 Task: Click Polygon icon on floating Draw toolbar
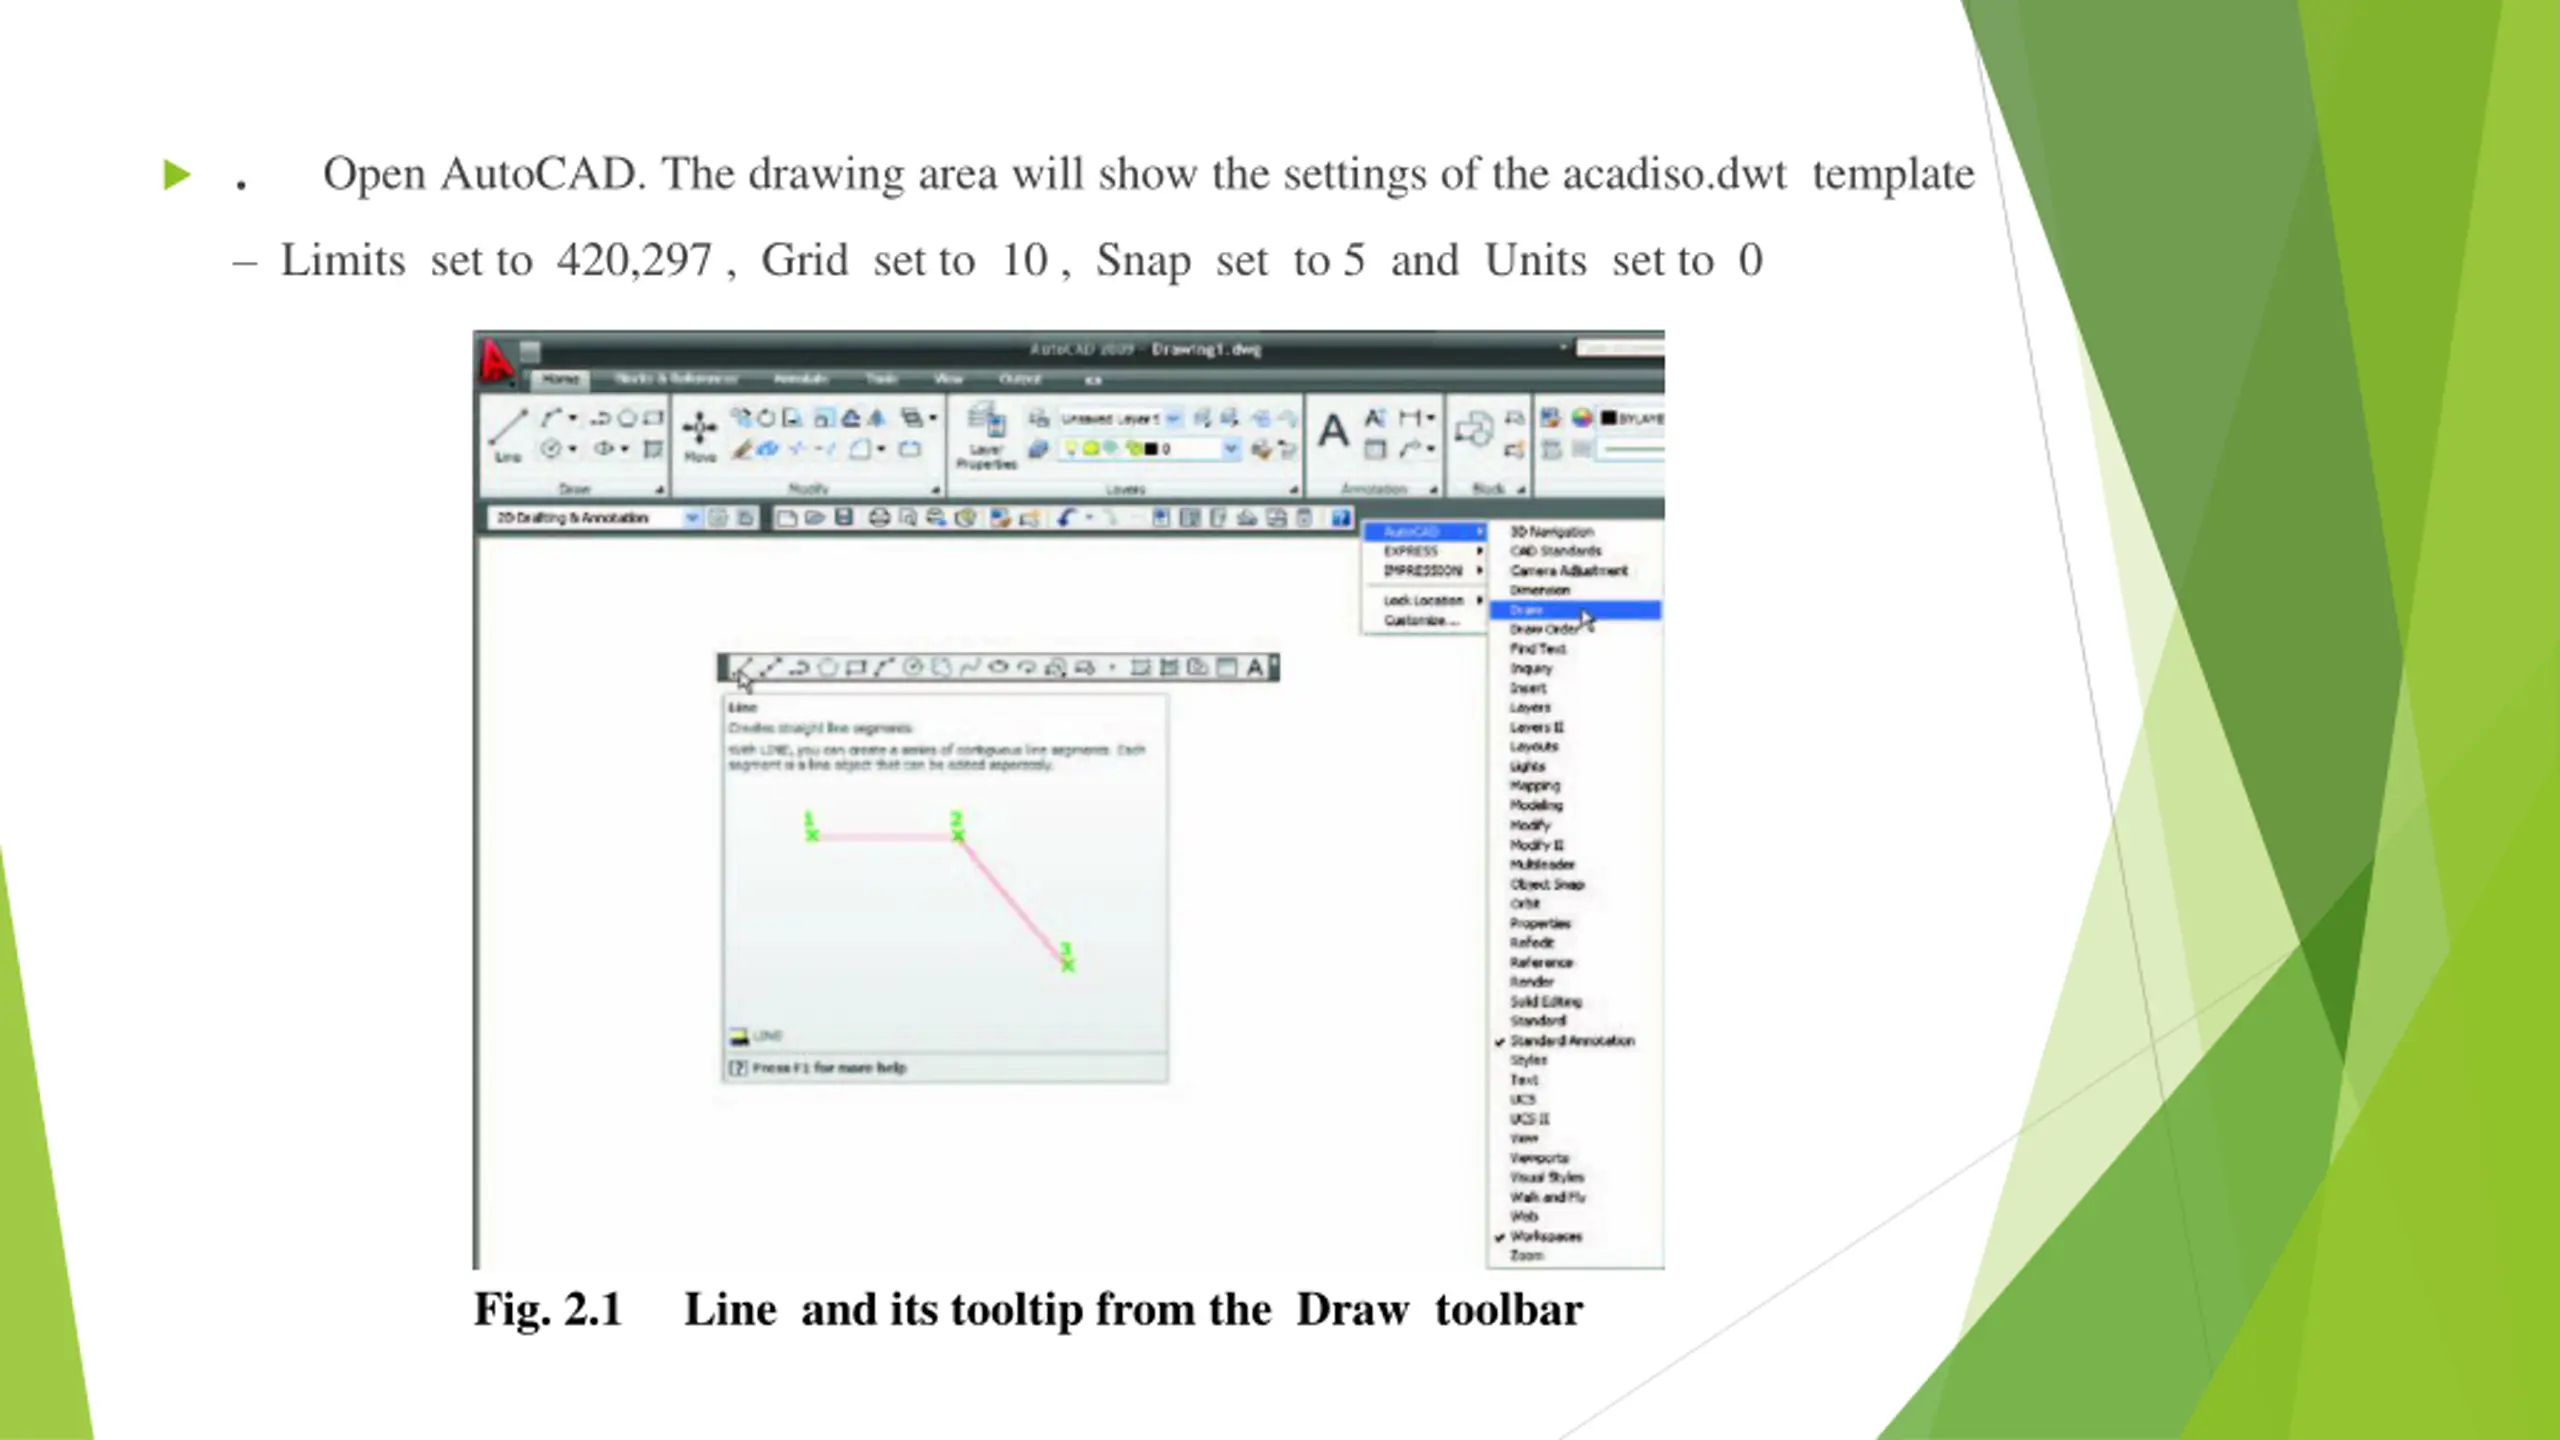[x=827, y=667]
